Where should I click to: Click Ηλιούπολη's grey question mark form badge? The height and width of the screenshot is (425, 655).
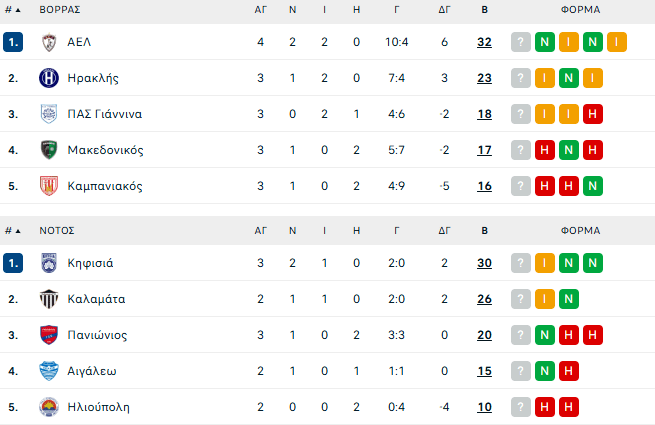pyautogui.click(x=521, y=407)
